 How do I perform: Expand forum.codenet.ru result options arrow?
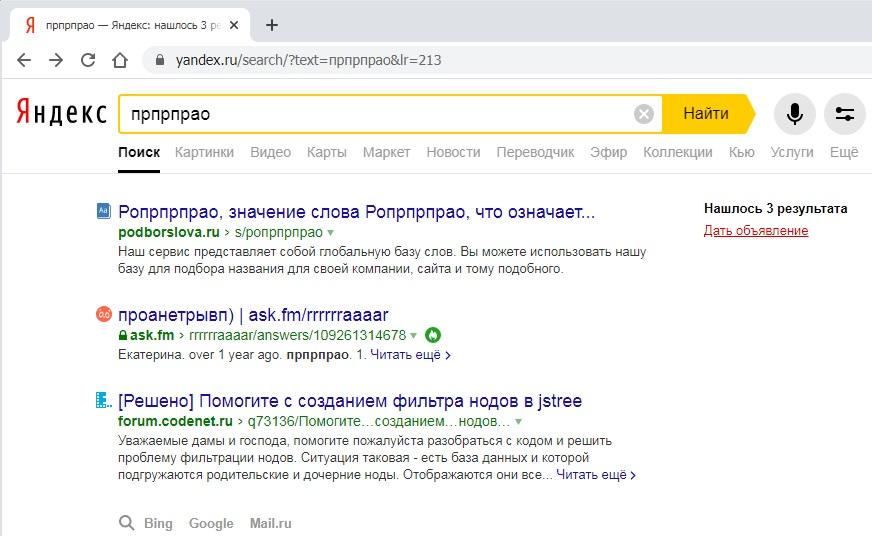coord(518,421)
